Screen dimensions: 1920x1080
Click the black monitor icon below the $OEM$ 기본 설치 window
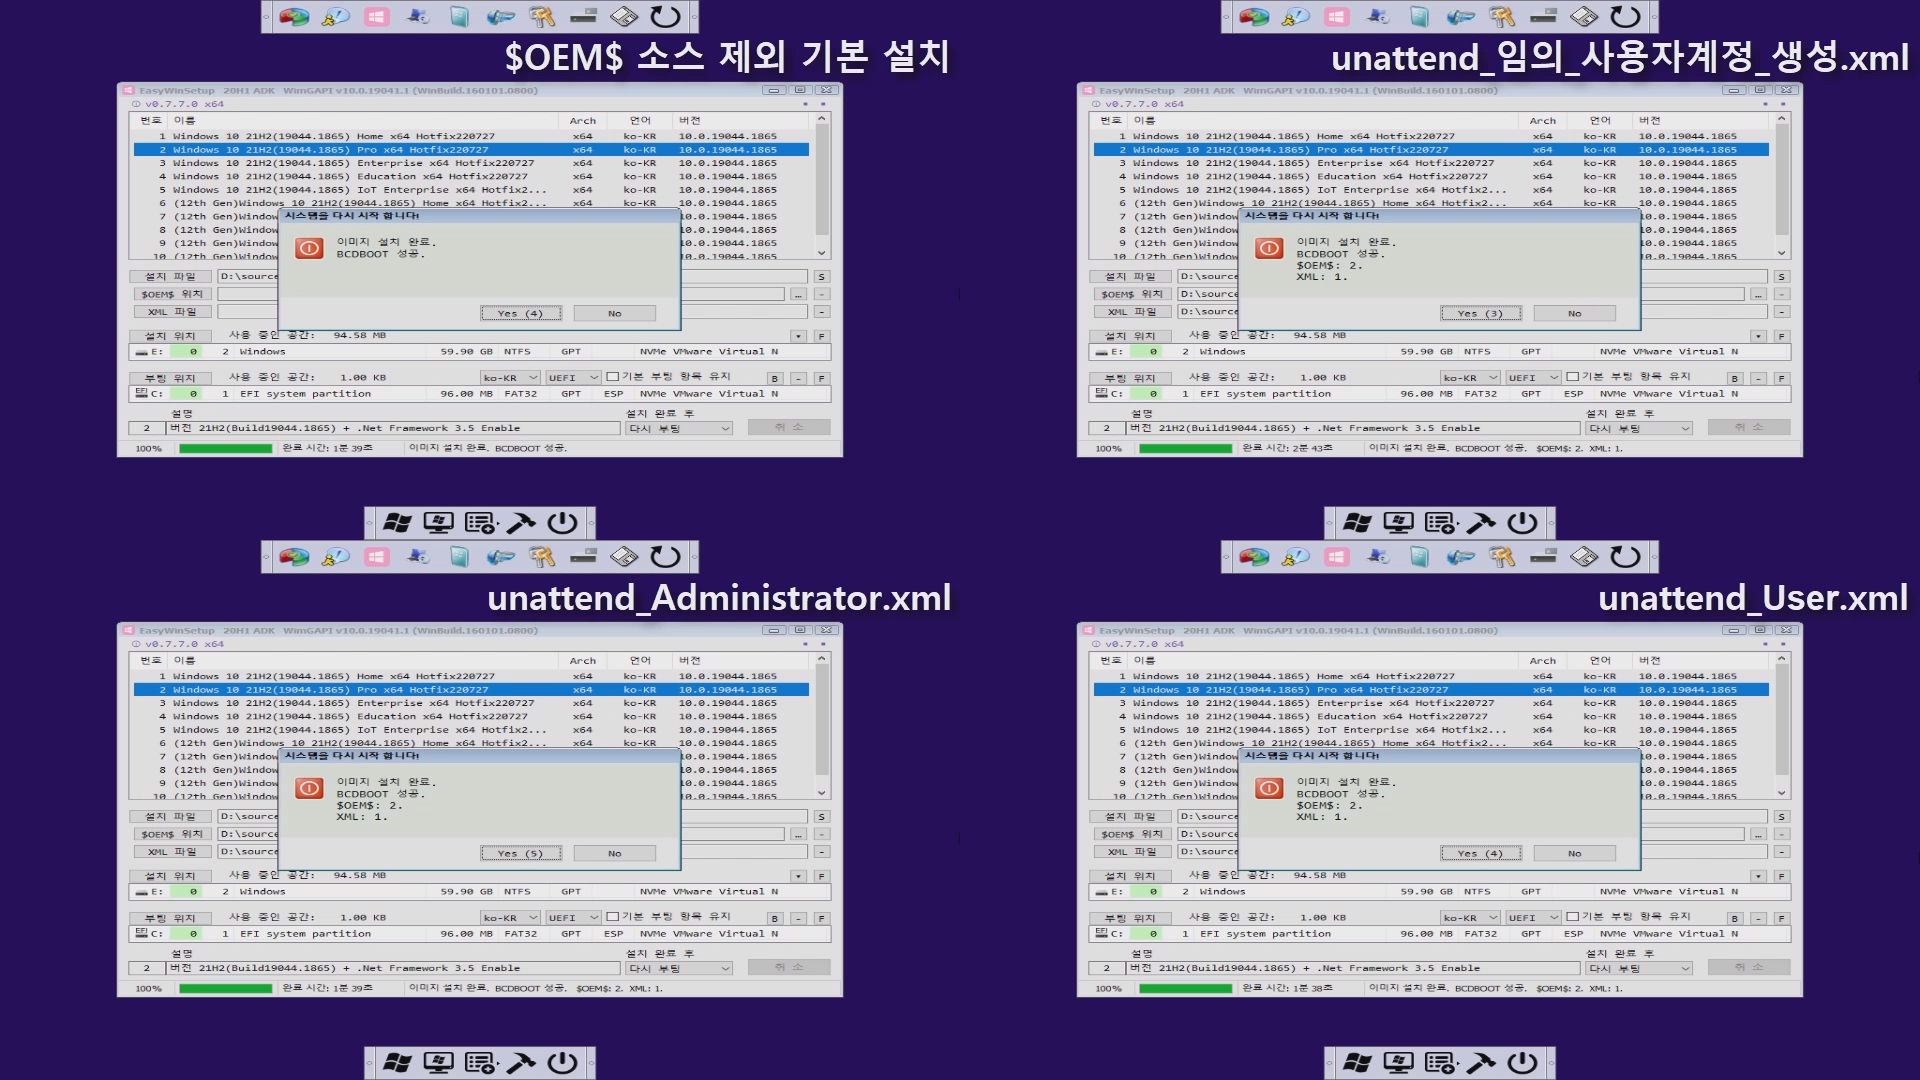(x=438, y=523)
